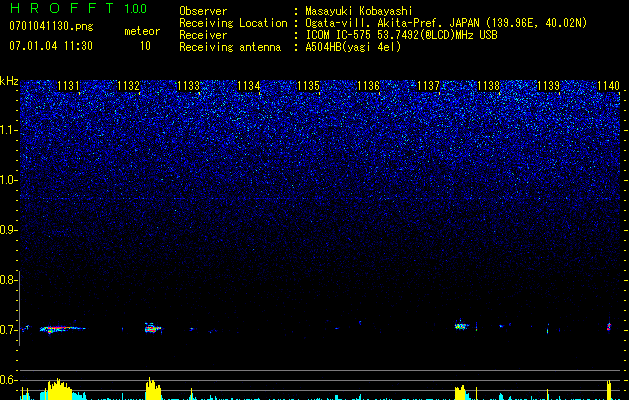Click the kHz axis unit label
This screenshot has width=629, height=400.
(9, 81)
